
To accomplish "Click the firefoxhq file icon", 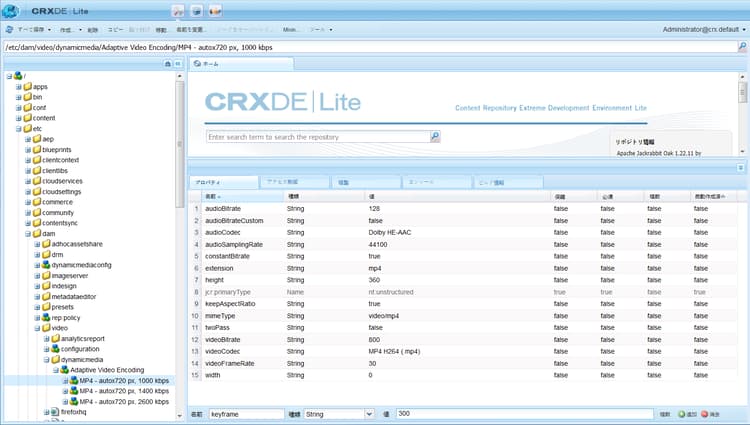I will point(55,412).
